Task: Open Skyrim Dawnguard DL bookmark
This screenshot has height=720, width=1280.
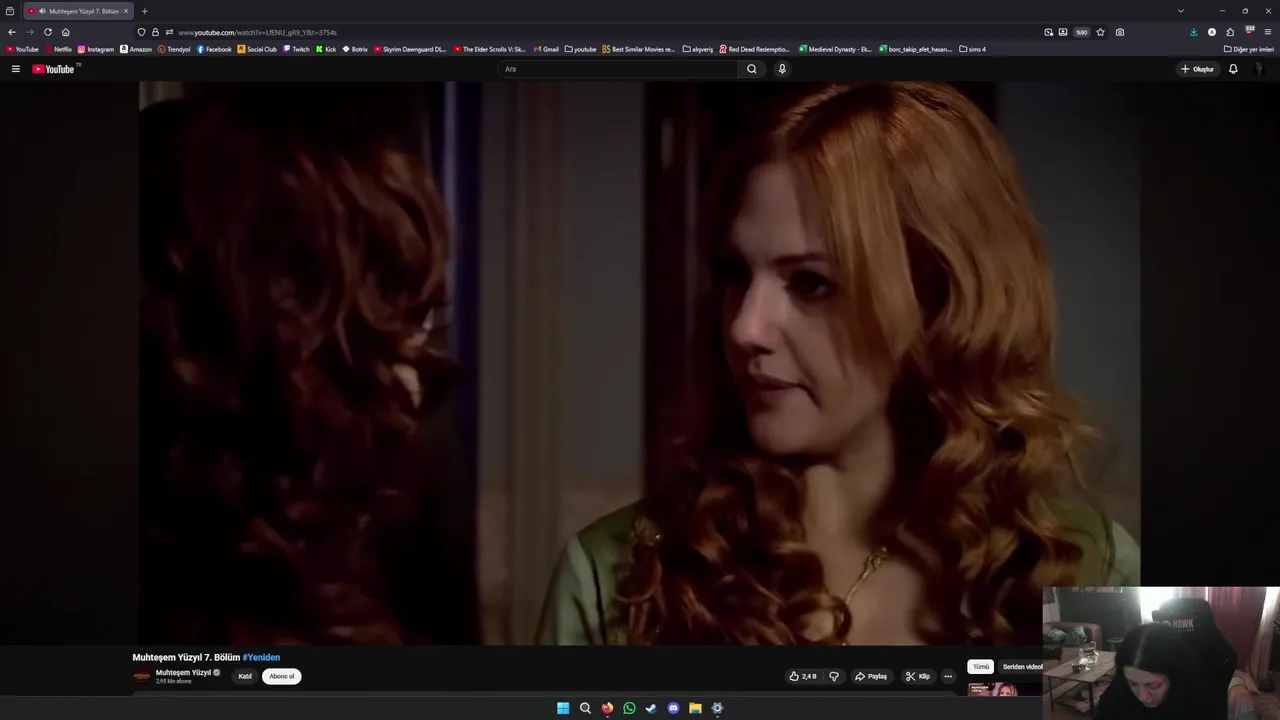Action: click(x=410, y=49)
